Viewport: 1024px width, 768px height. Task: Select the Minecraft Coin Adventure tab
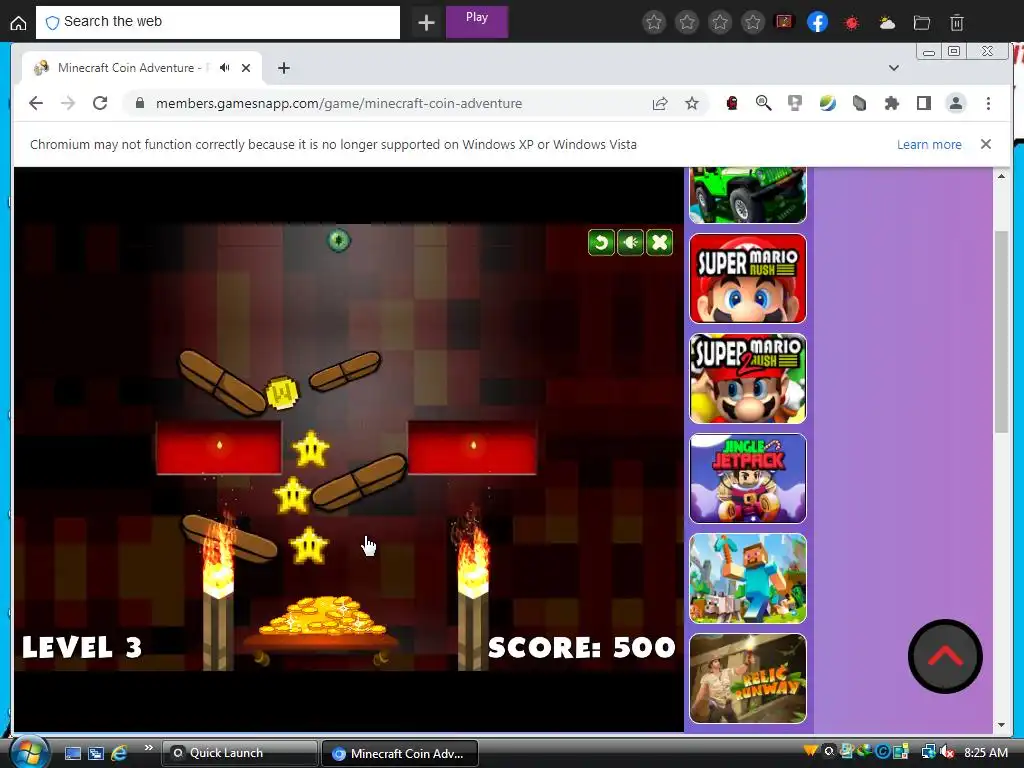pos(142,68)
